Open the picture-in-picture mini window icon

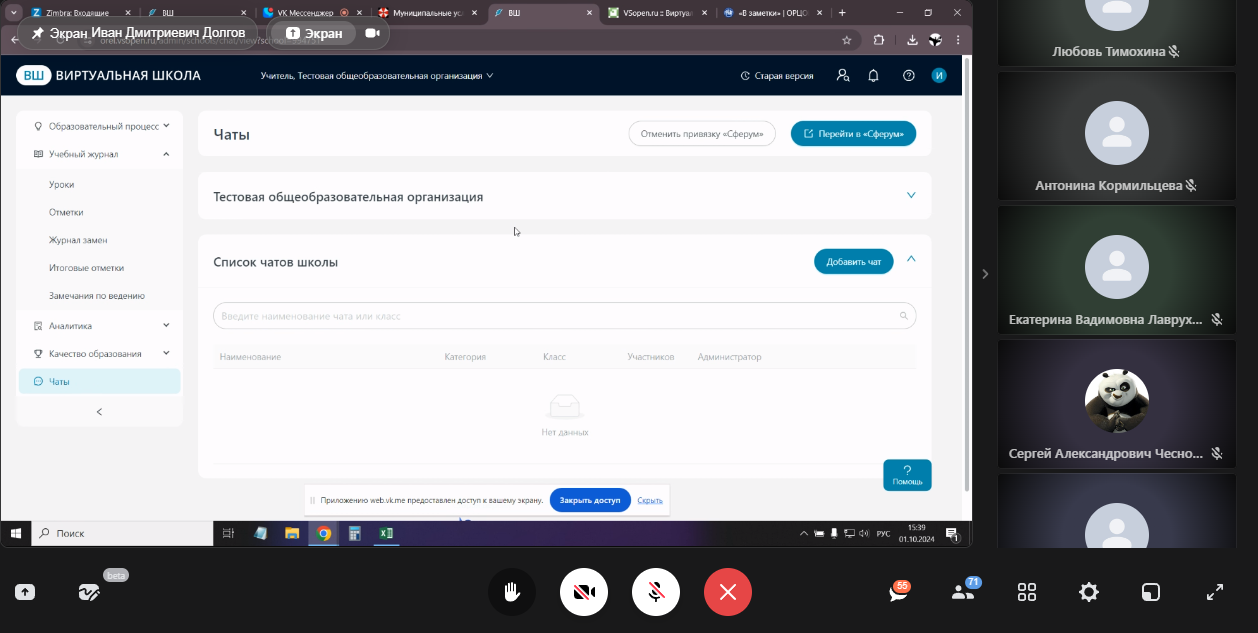(x=1151, y=592)
